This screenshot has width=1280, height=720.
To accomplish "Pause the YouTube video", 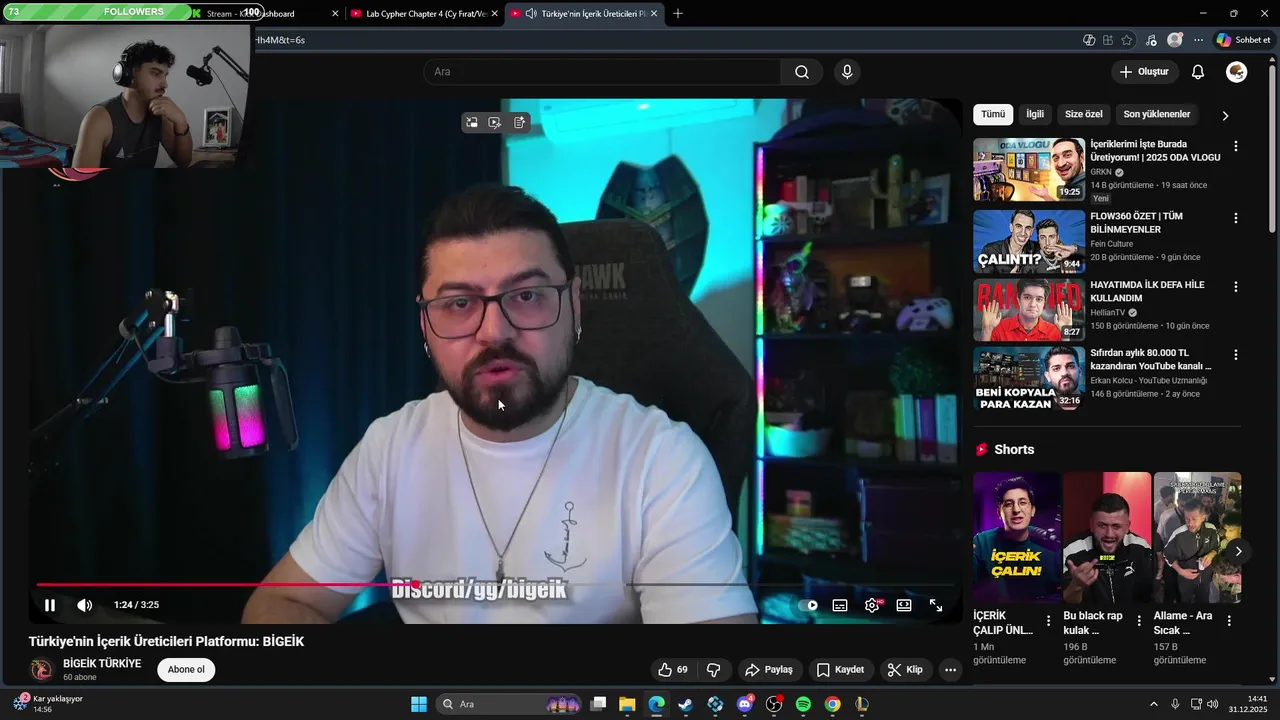I will [x=50, y=605].
